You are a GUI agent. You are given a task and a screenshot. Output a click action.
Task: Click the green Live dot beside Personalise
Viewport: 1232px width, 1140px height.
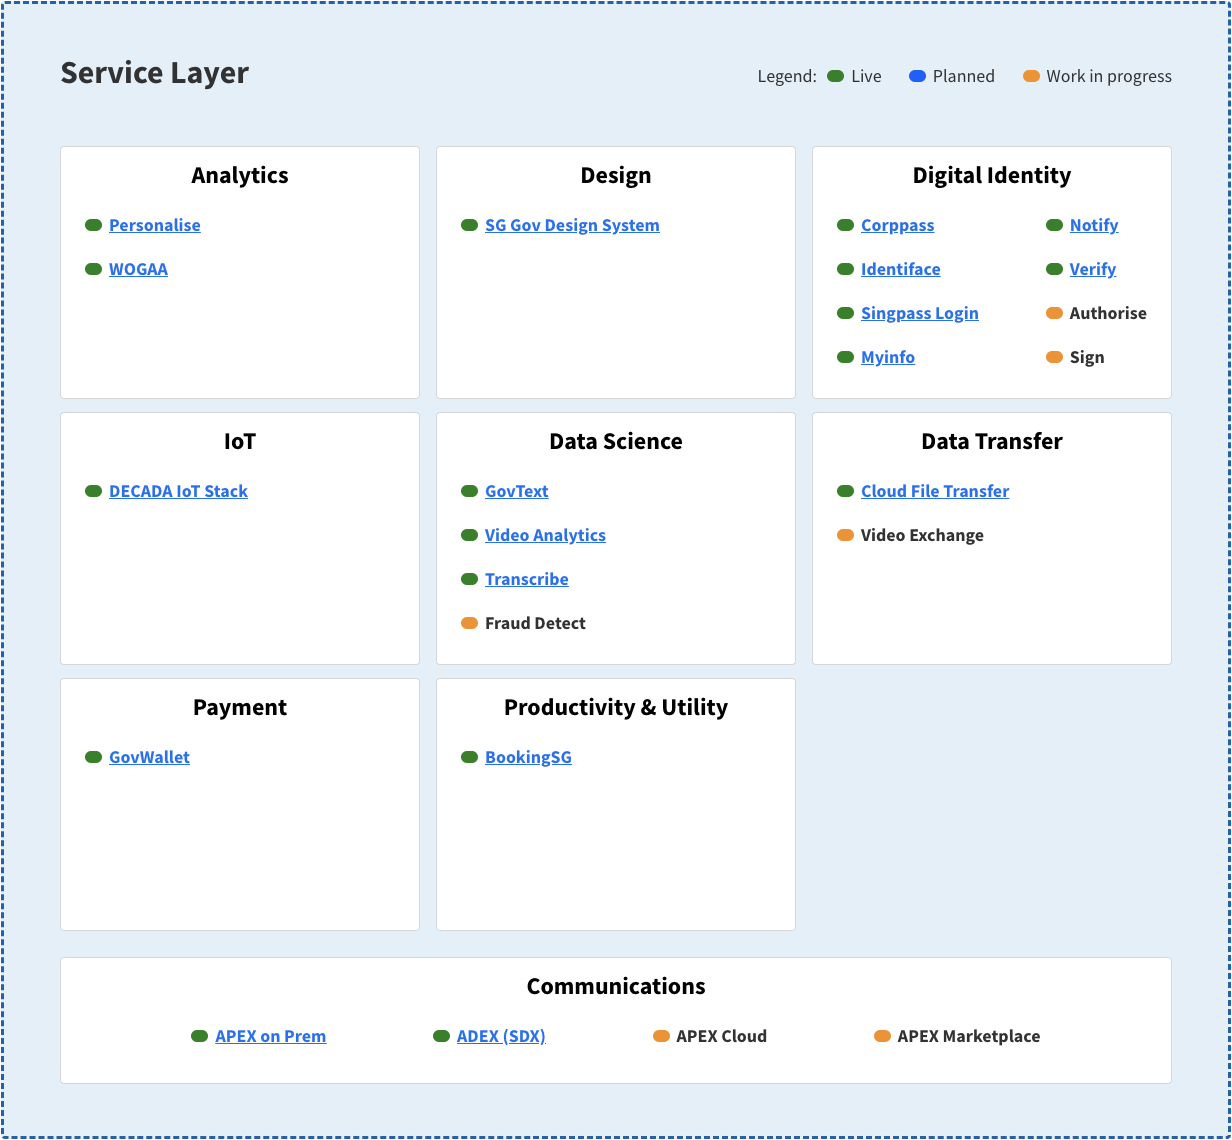pyautogui.click(x=92, y=225)
